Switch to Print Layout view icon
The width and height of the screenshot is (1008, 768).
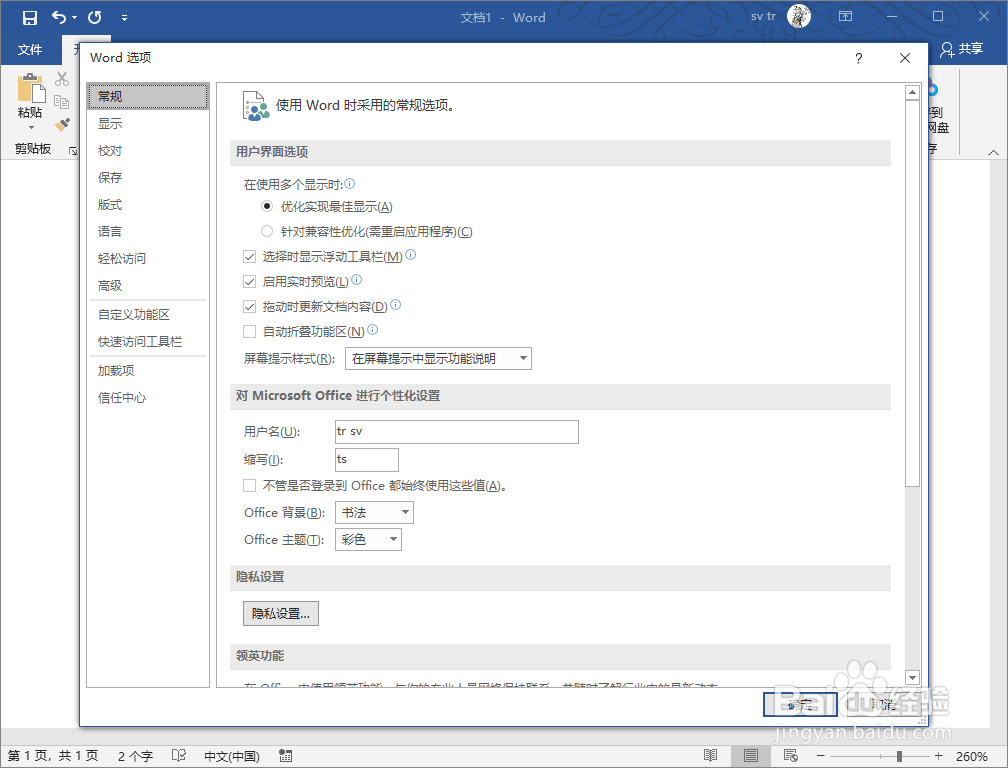[x=750, y=756]
